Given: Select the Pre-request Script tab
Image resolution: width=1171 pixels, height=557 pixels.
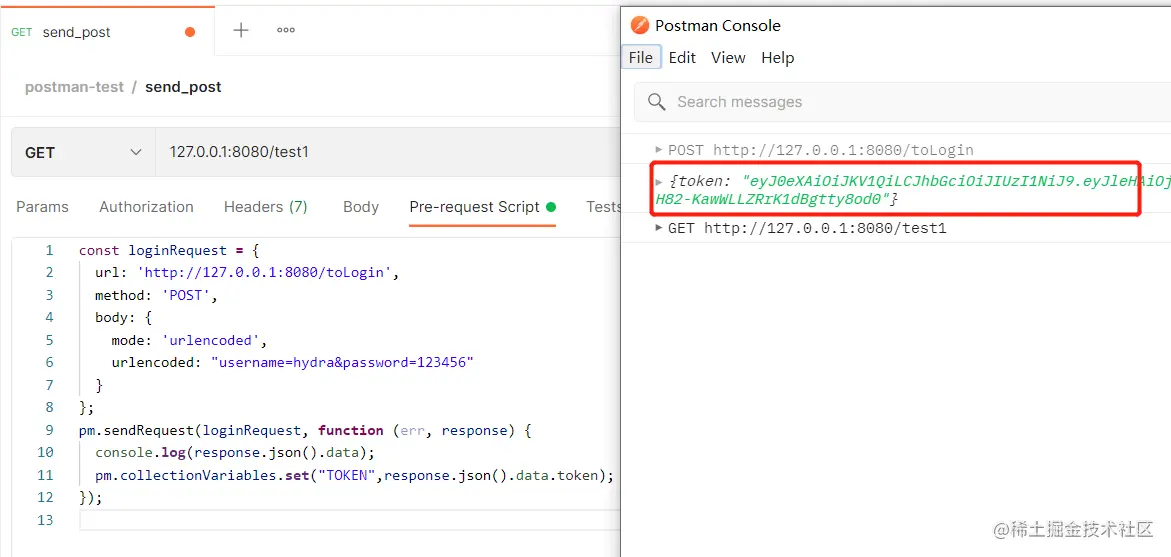Looking at the screenshot, I should tap(482, 207).
